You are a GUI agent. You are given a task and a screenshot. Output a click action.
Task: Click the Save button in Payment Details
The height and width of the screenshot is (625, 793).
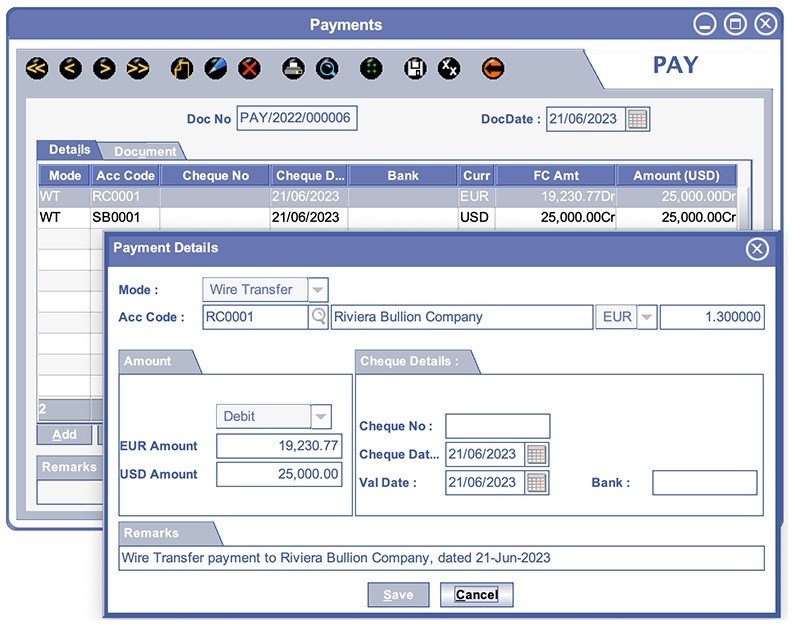[398, 595]
